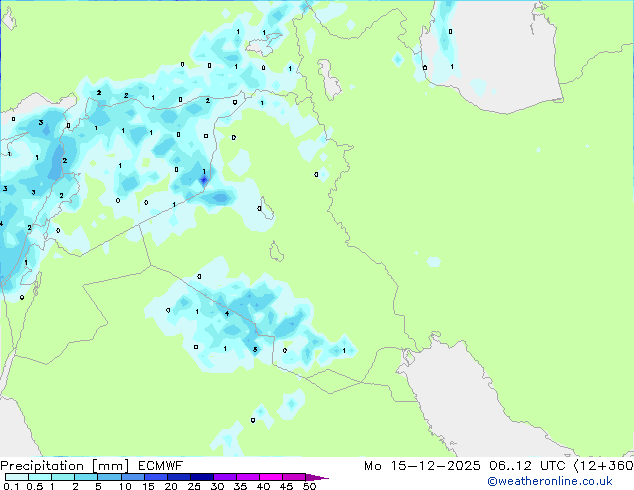
Task: Click the '0.1' tick label under legend
Action: pyautogui.click(x=11, y=486)
